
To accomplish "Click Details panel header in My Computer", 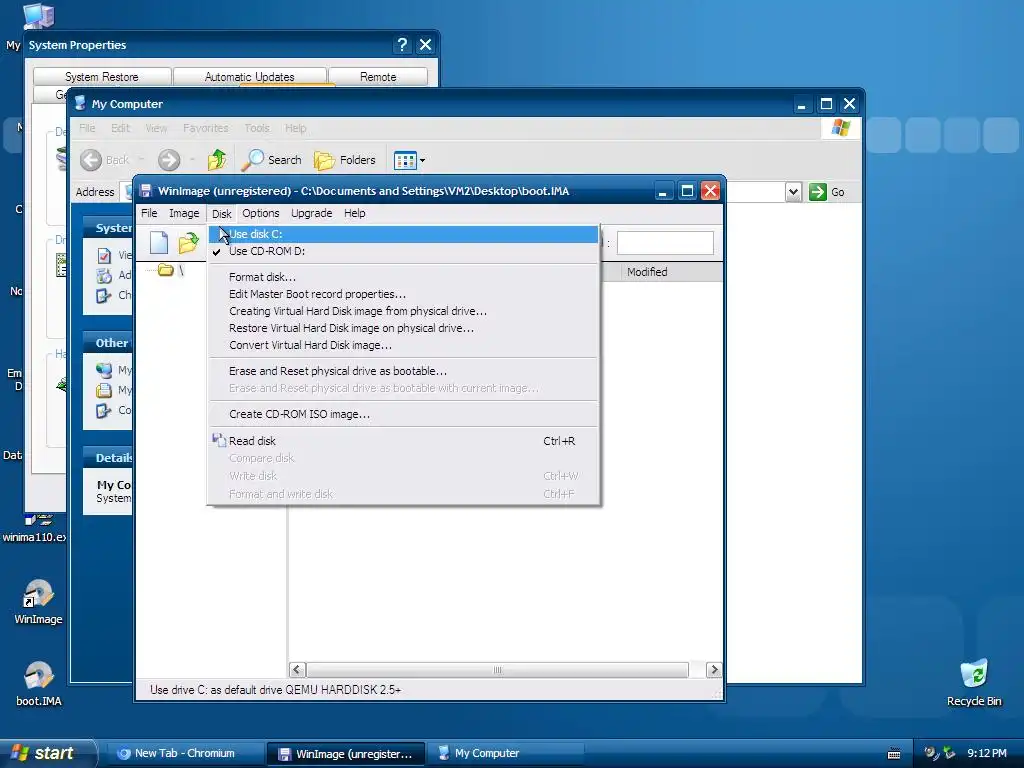I will 108,458.
